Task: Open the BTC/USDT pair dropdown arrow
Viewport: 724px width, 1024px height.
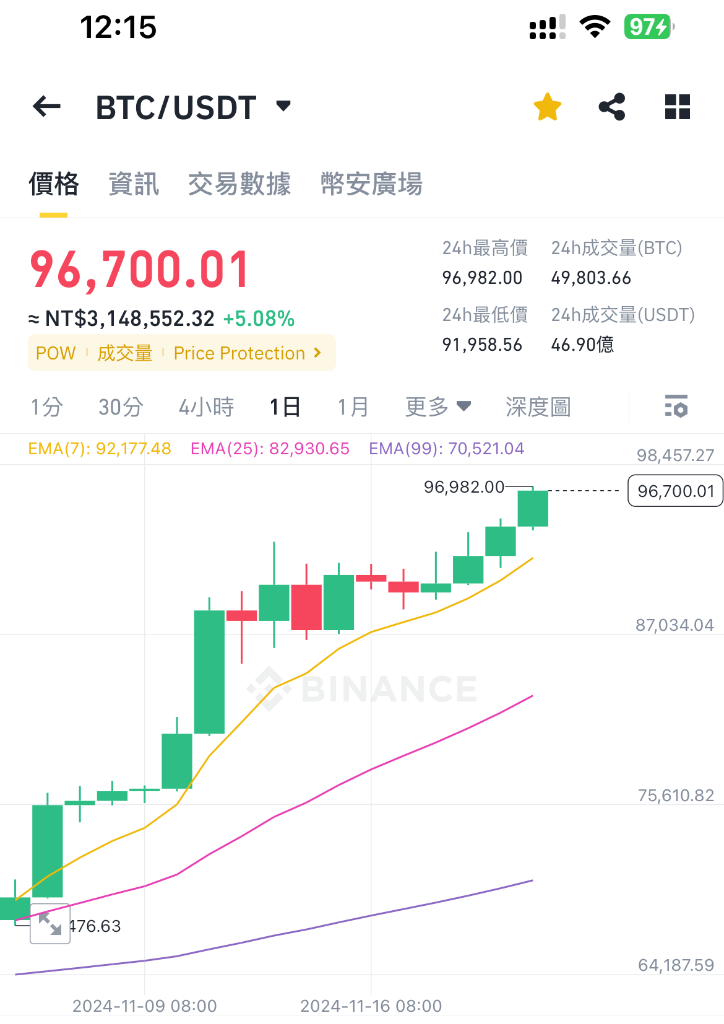Action: [x=283, y=106]
